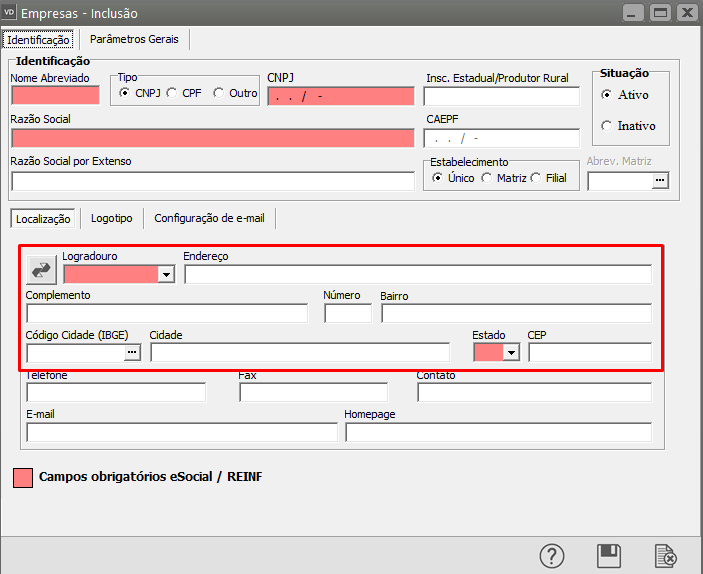Select the Outro type radio option
Viewport: 703px width, 574px height.
pos(219,93)
